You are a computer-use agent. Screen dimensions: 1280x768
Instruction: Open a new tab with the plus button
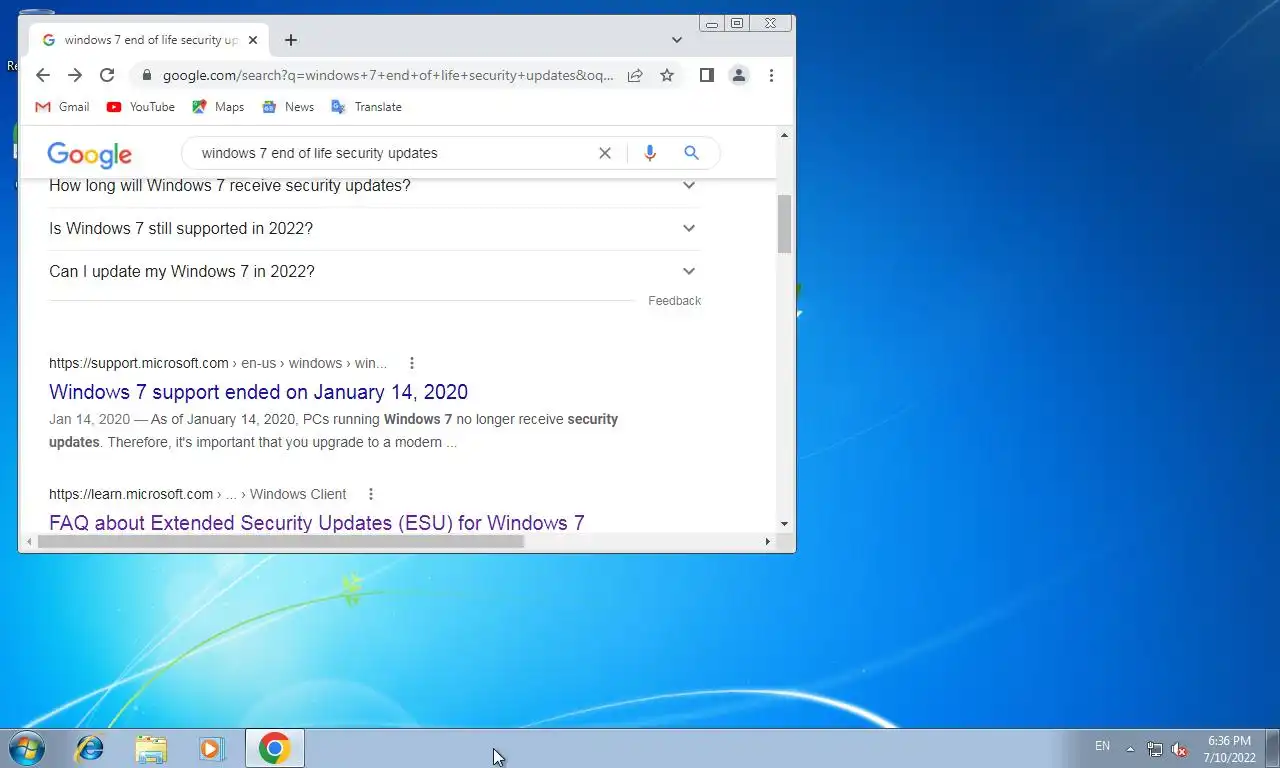point(291,40)
